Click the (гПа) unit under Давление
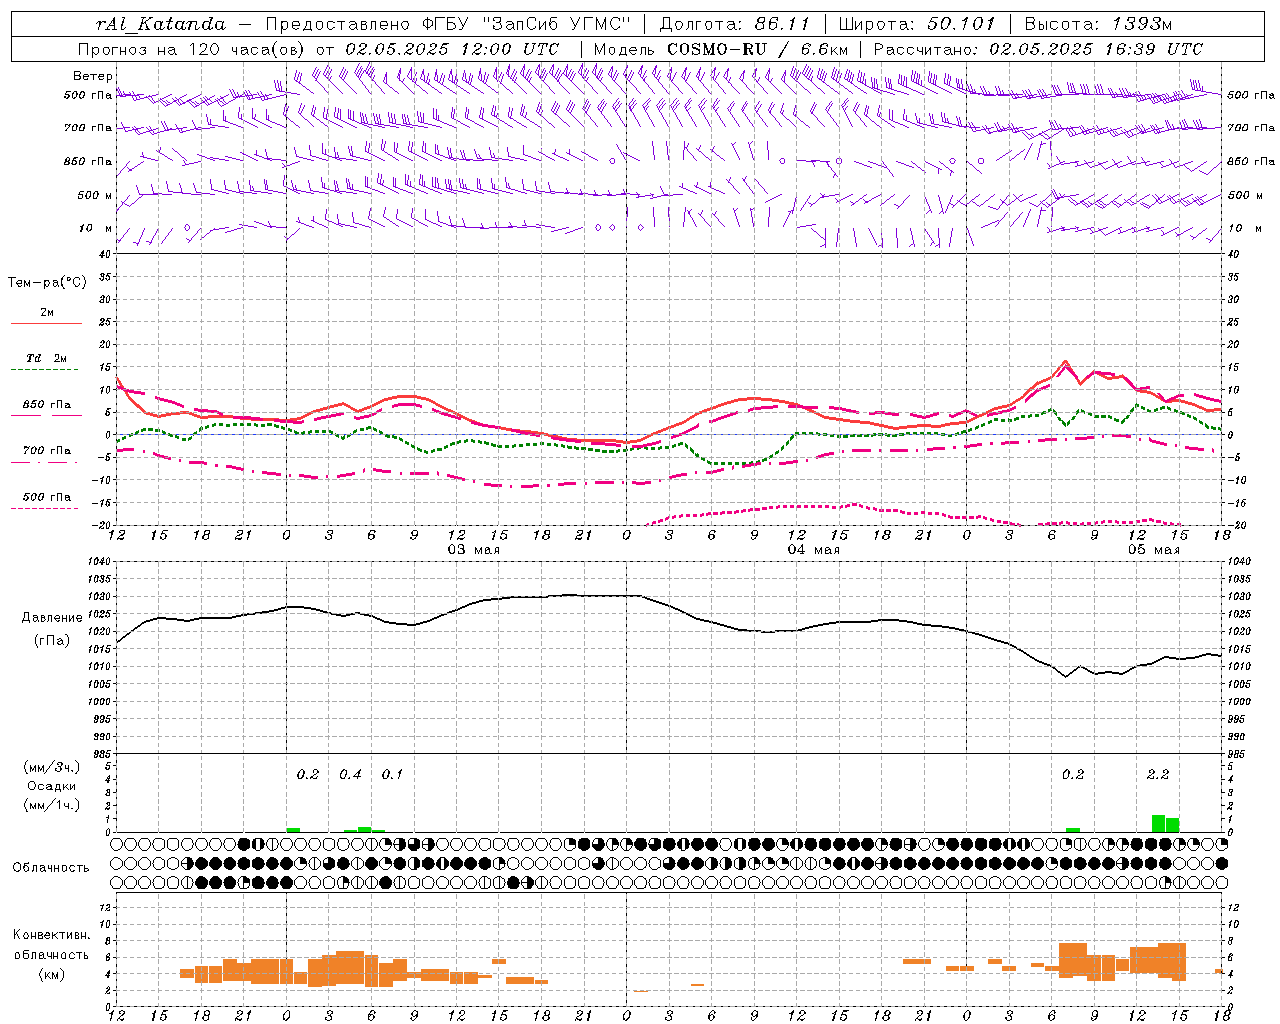Viewport: 1280px width, 1024px height. [x=52, y=641]
